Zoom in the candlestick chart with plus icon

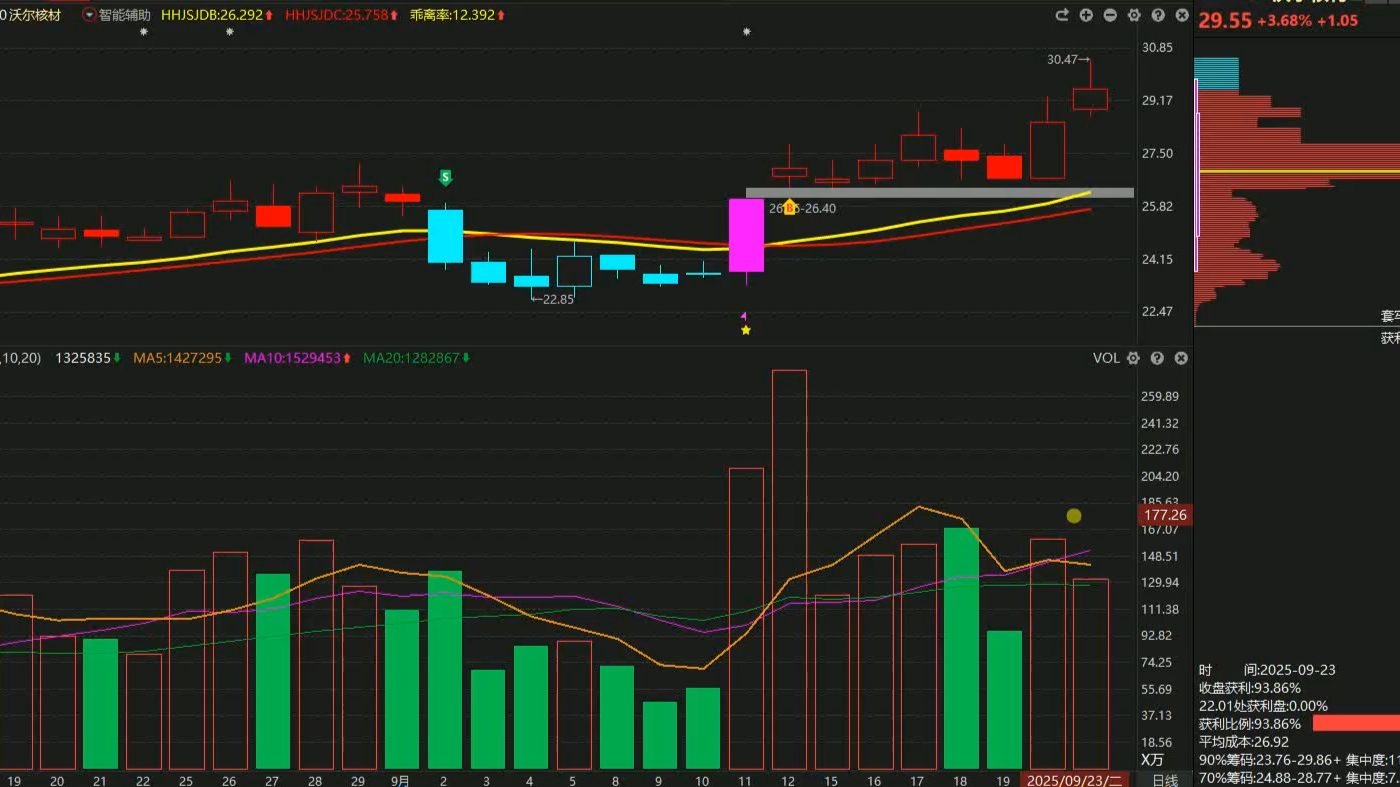[x=1086, y=15]
